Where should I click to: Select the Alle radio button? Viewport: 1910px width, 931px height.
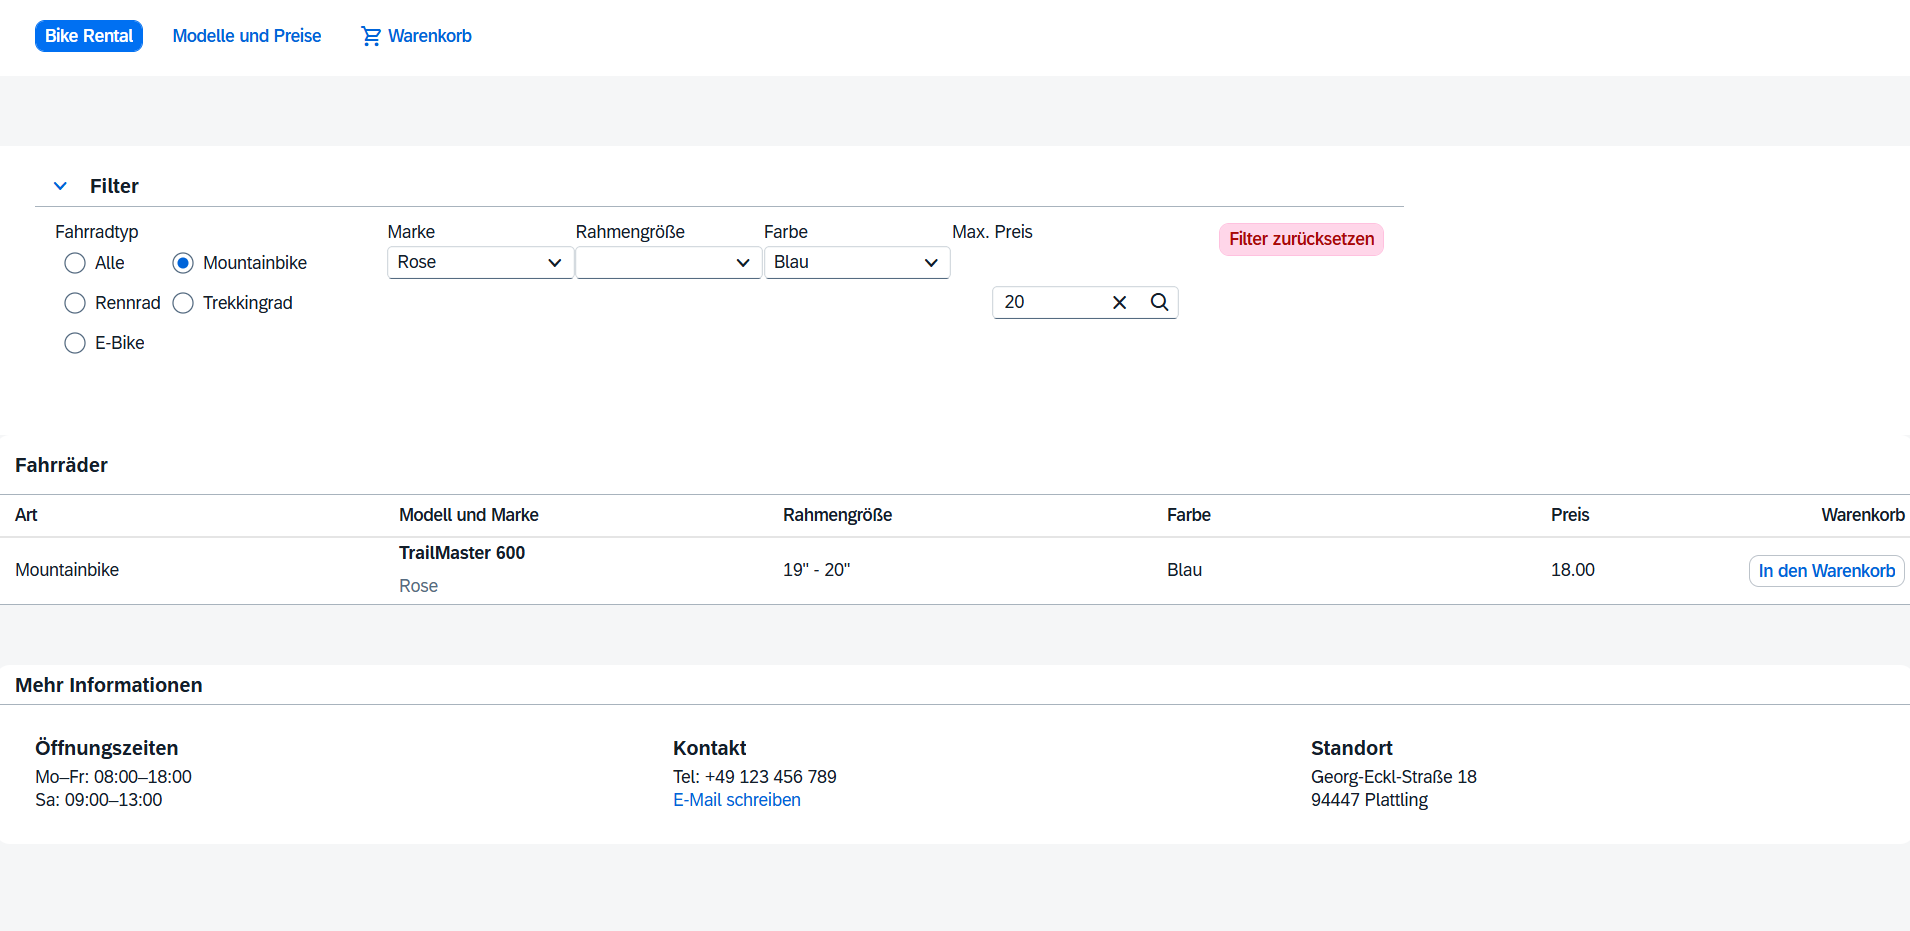75,263
